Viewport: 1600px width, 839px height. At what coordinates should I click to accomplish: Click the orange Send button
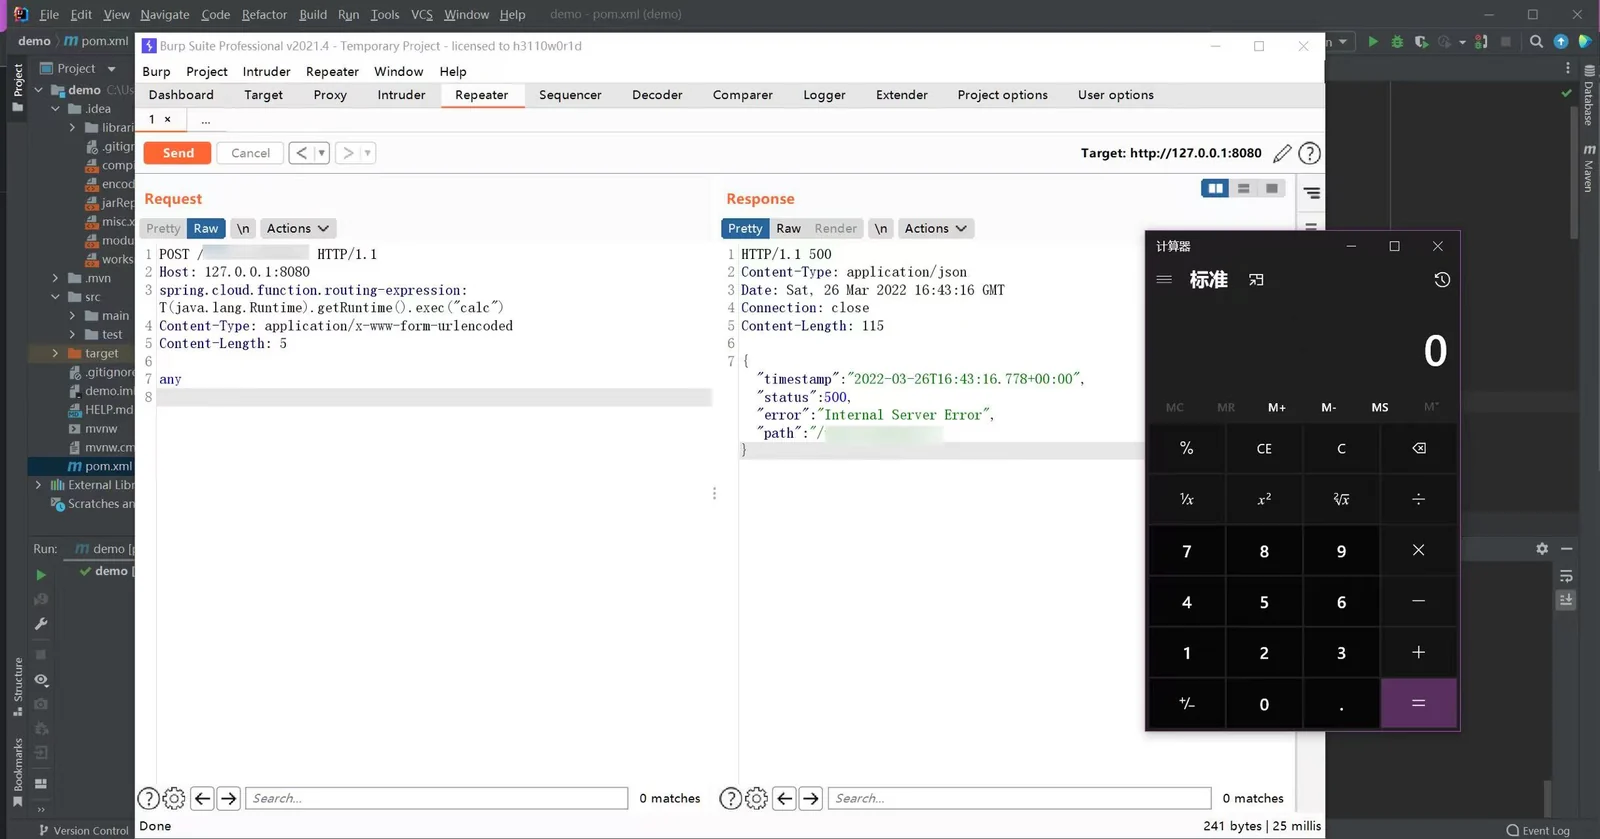point(177,153)
